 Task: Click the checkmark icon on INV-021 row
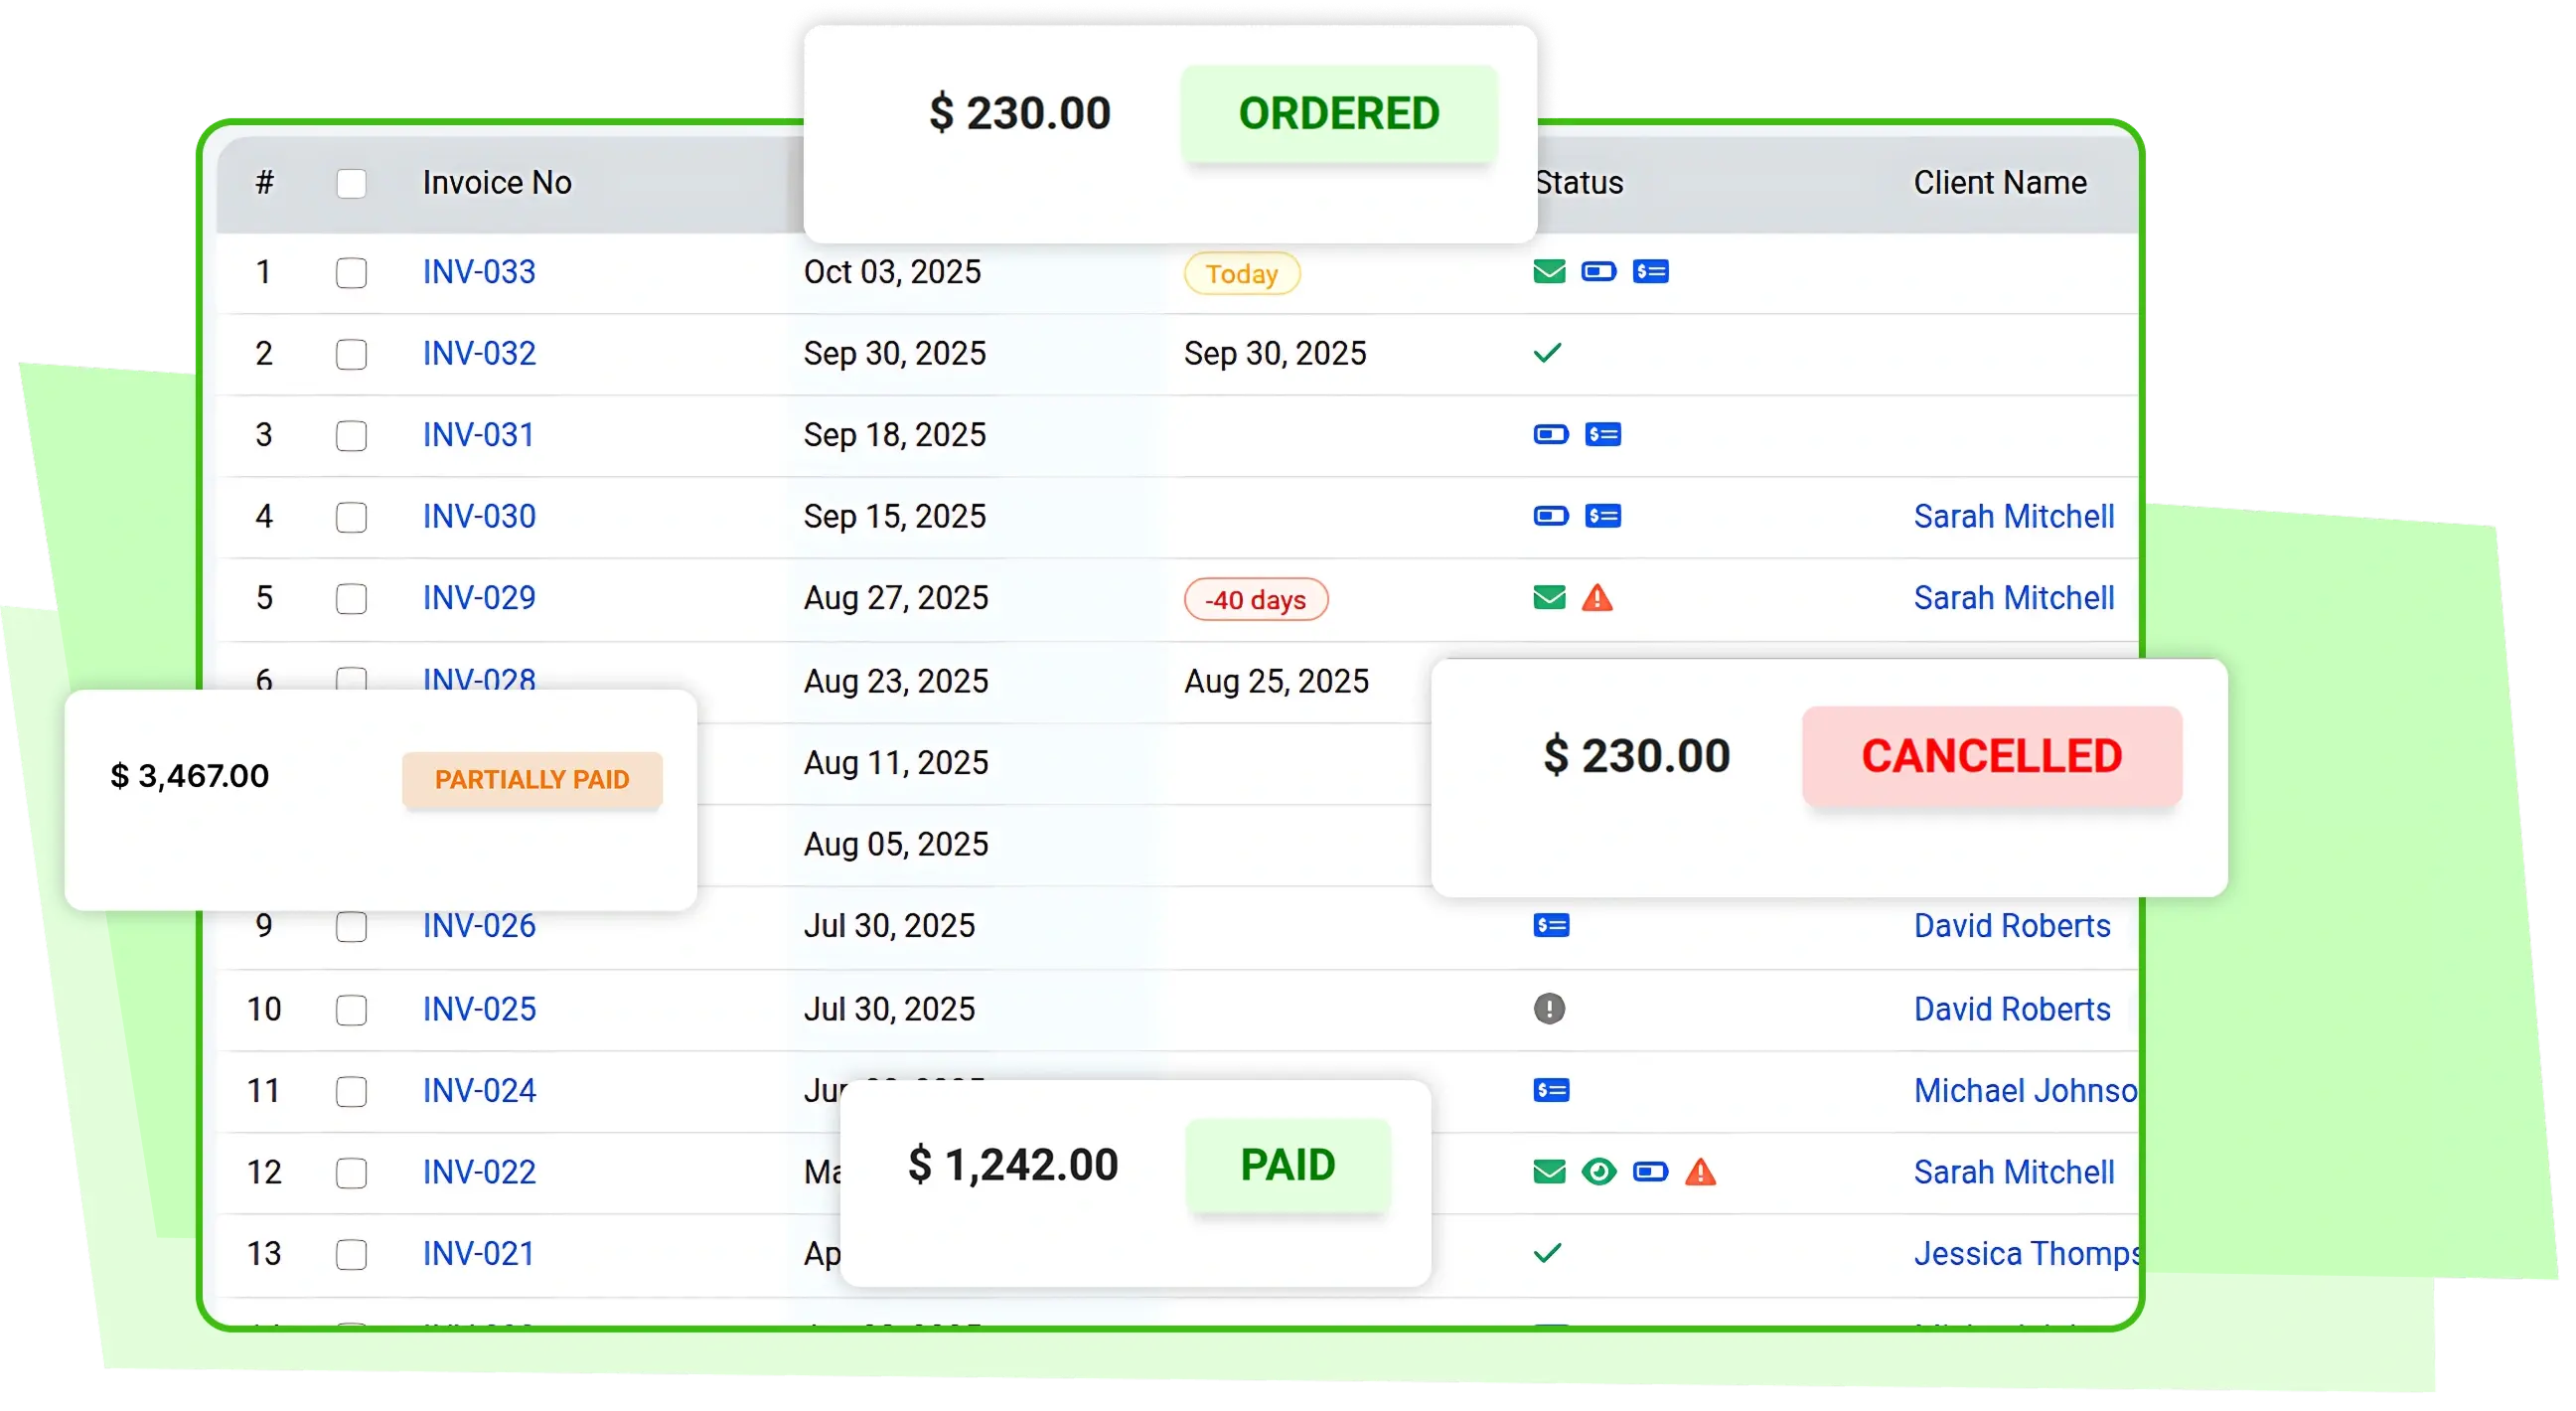click(x=1549, y=1253)
